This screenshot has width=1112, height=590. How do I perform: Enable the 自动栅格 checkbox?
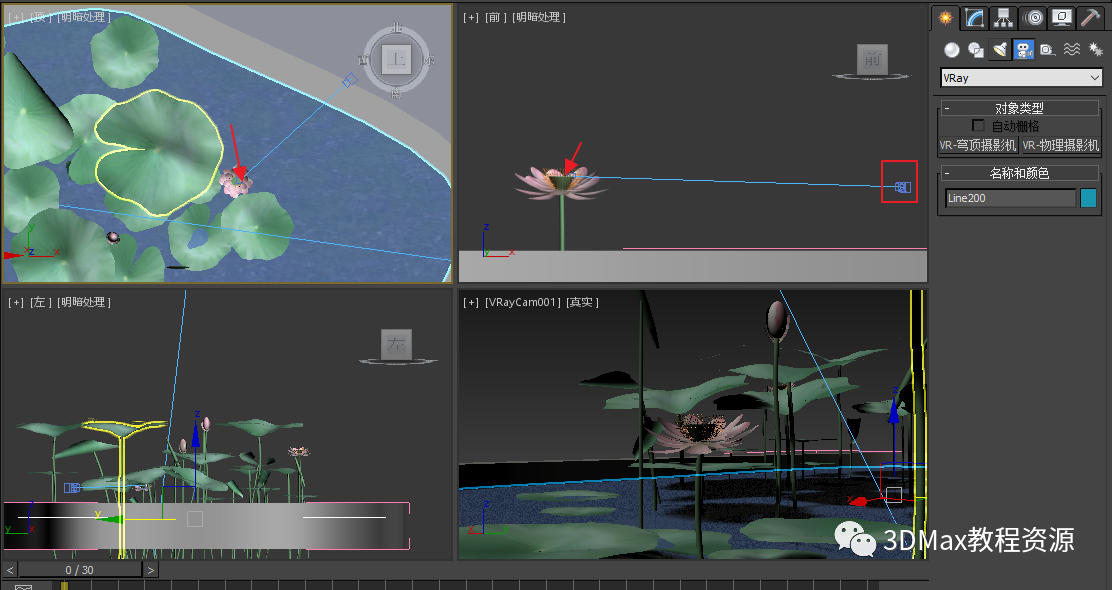point(979,126)
